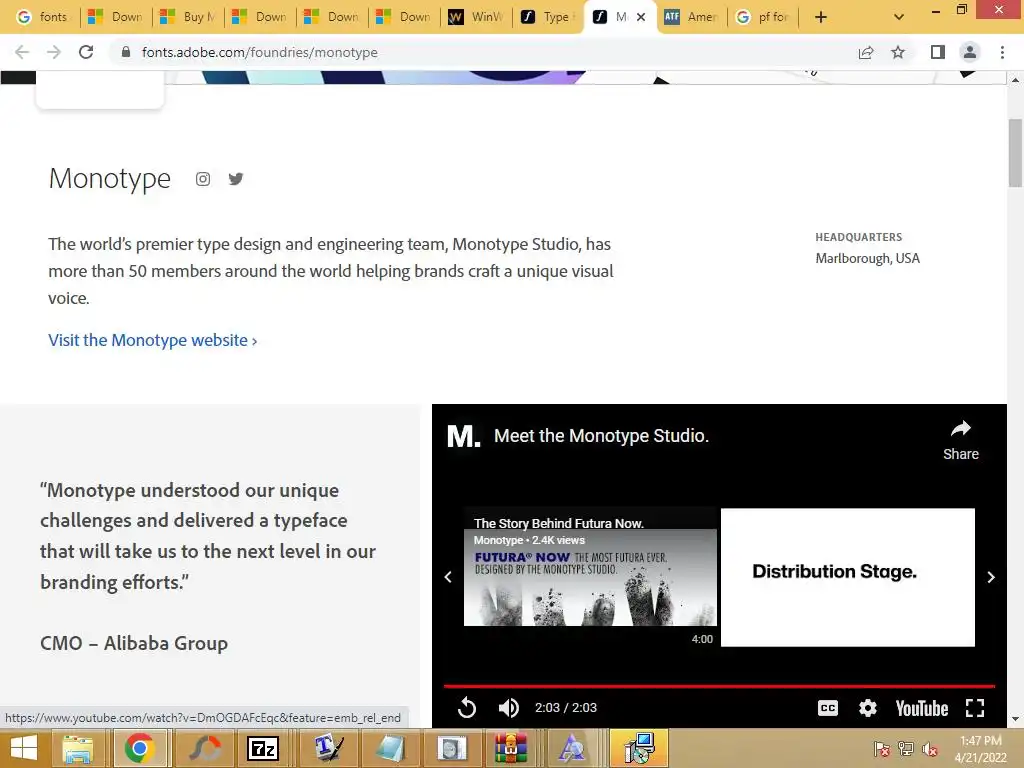Go back to previous page

coord(22,52)
